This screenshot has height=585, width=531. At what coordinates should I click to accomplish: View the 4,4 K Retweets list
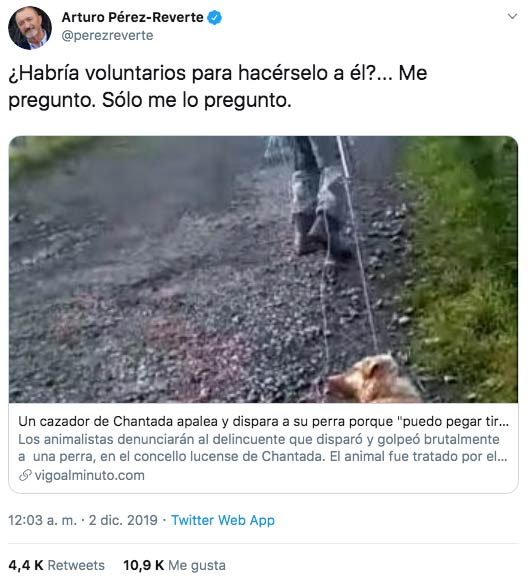pos(56,565)
